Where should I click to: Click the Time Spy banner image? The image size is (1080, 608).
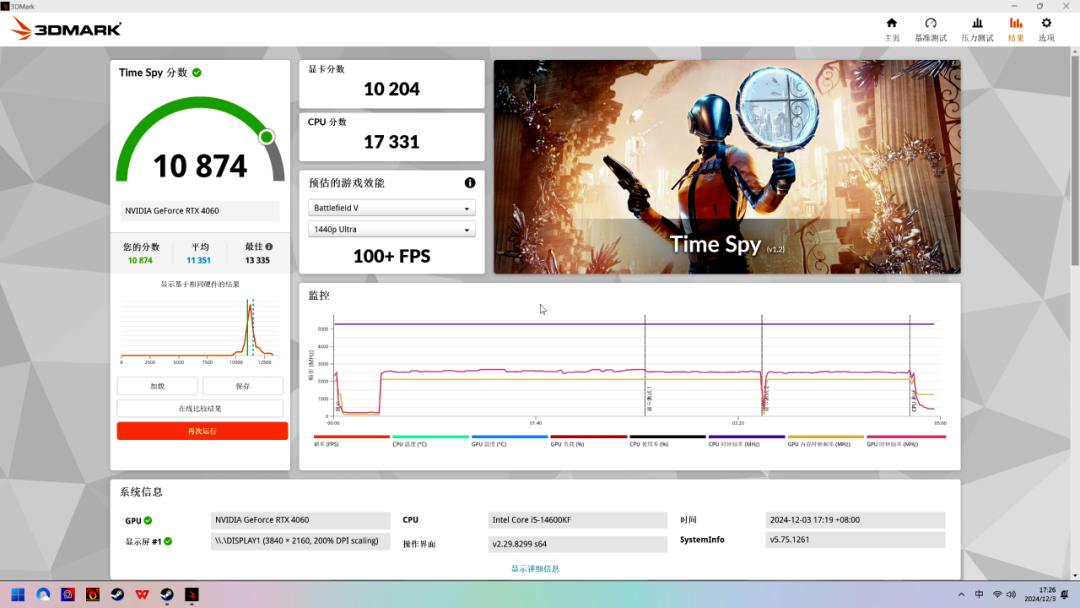pos(727,167)
